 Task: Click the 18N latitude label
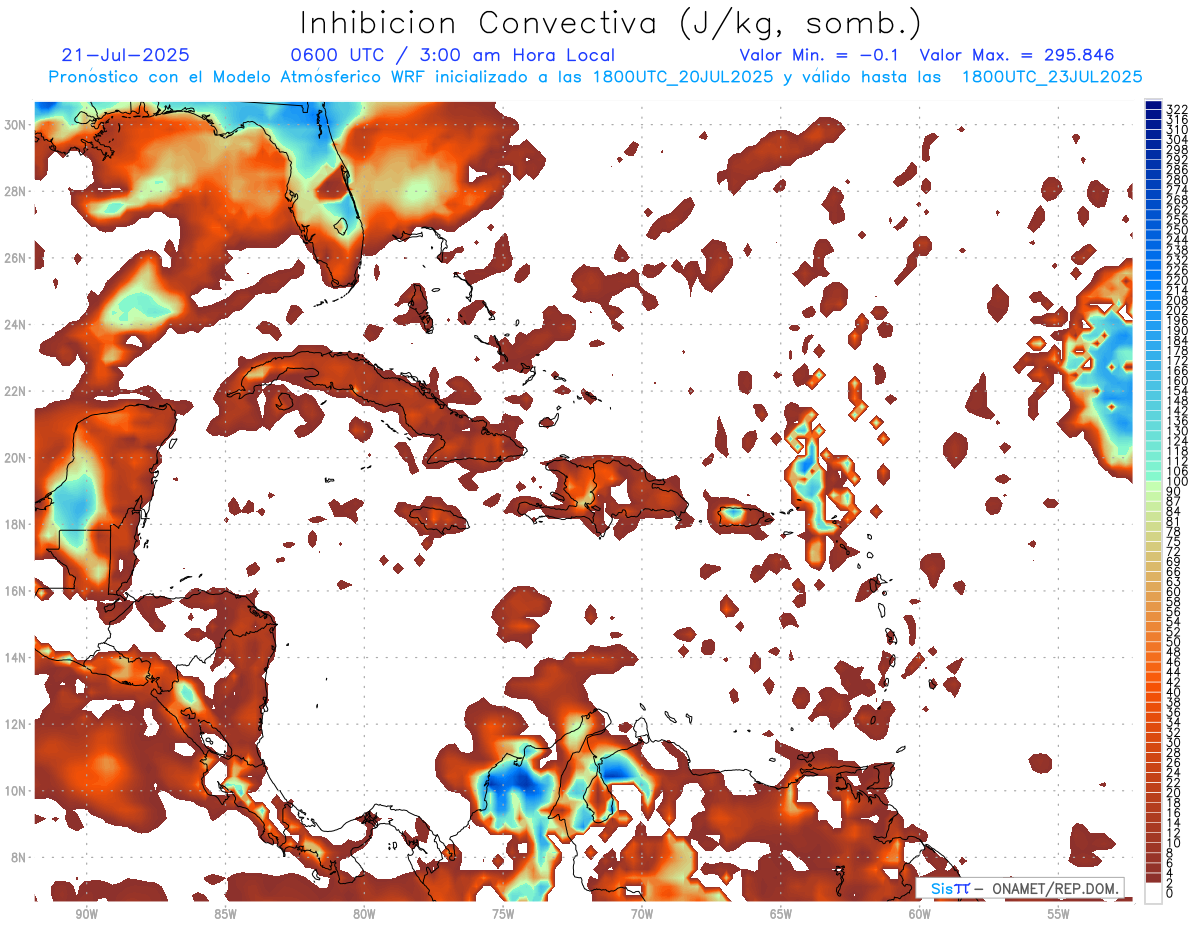point(16,524)
